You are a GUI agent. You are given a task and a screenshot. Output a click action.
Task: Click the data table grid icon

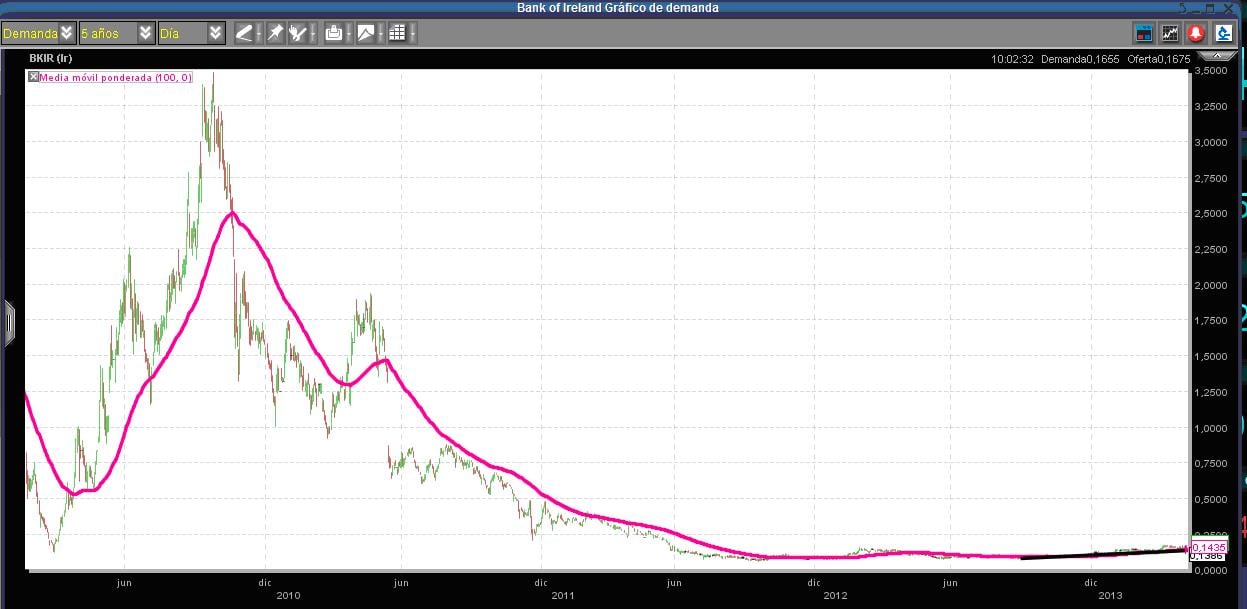click(398, 33)
